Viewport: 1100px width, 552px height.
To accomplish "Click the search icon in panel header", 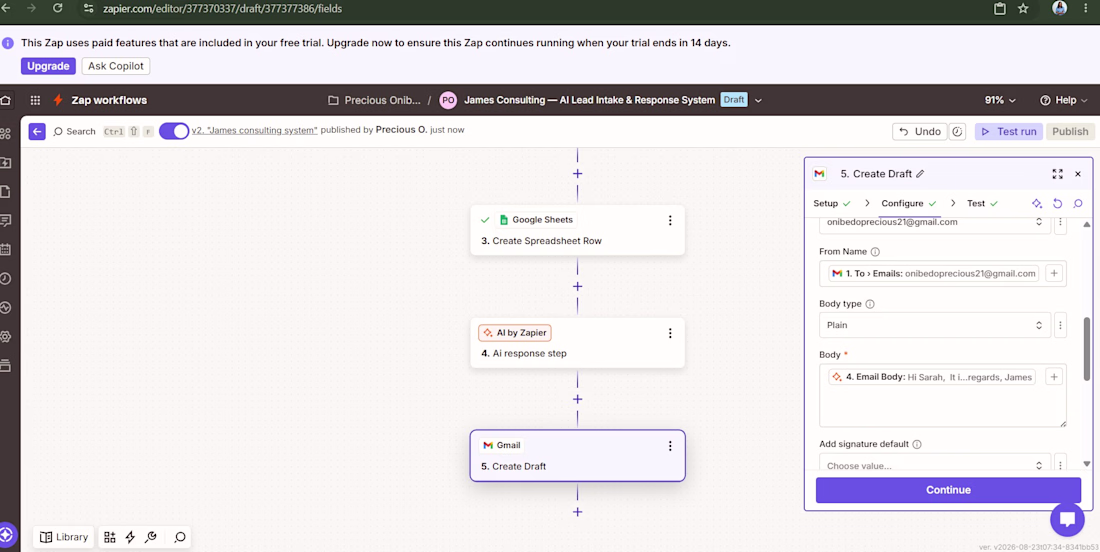I will 1078,203.
